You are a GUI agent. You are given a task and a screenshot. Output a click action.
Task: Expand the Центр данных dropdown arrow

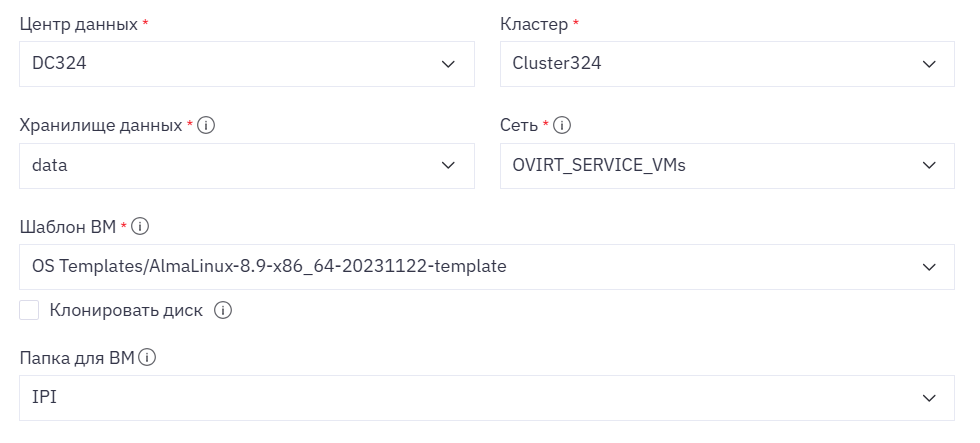pyautogui.click(x=448, y=64)
